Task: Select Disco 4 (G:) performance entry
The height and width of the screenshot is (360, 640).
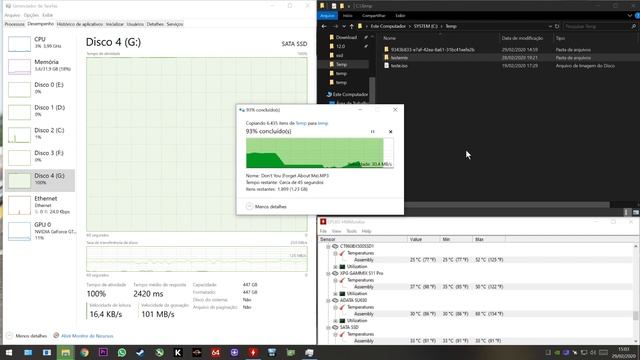Action: click(x=40, y=180)
